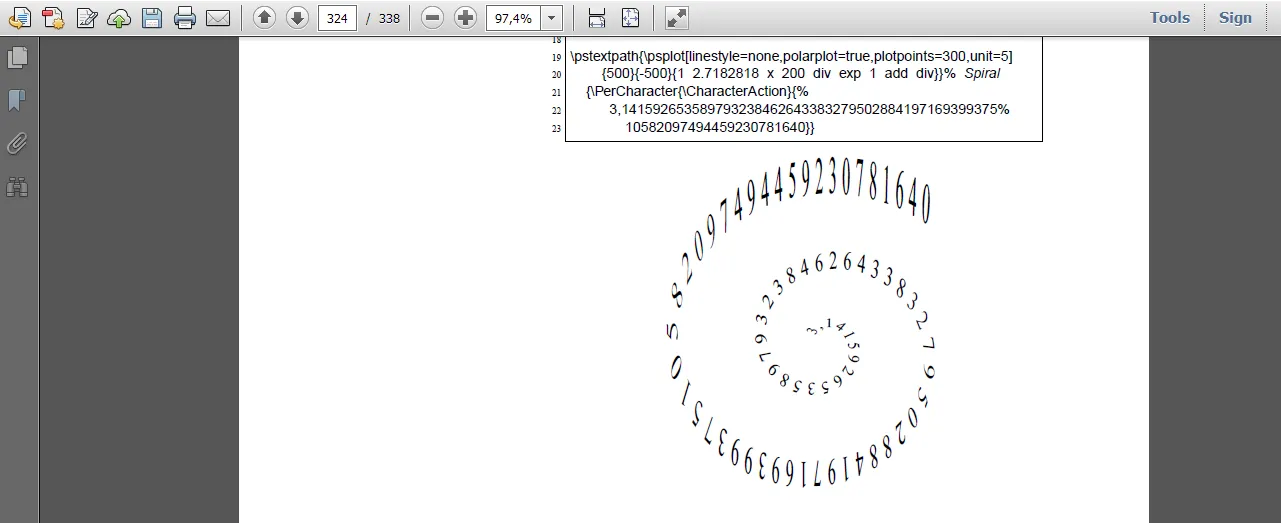The width and height of the screenshot is (1281, 523).
Task: Save the PDF with the floppy icon
Action: click(x=152, y=17)
